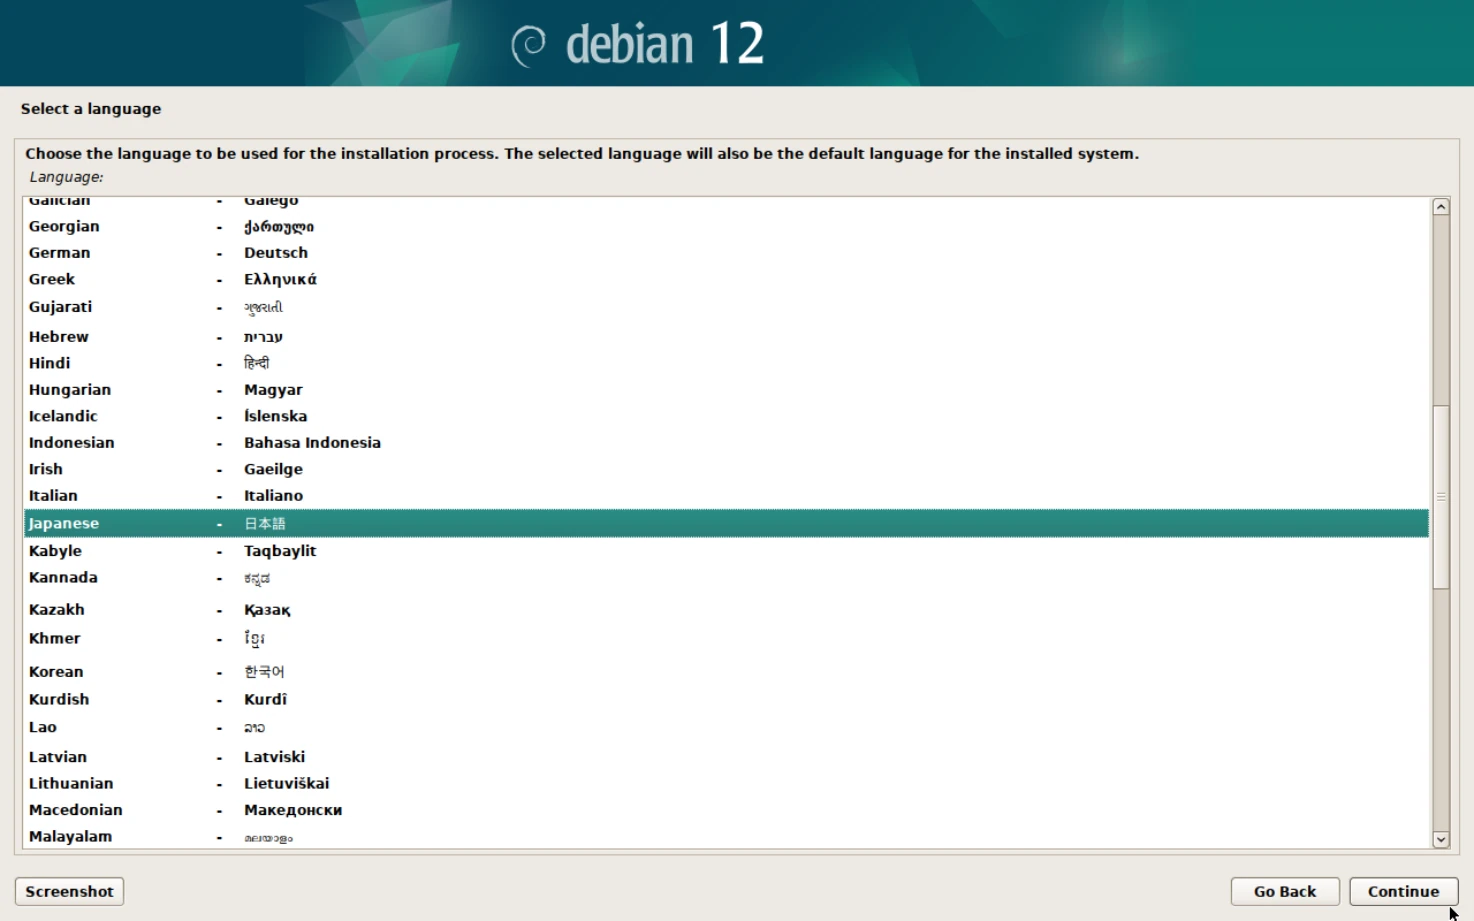Click the Go Back button
This screenshot has height=921, width=1474.
coord(1285,891)
